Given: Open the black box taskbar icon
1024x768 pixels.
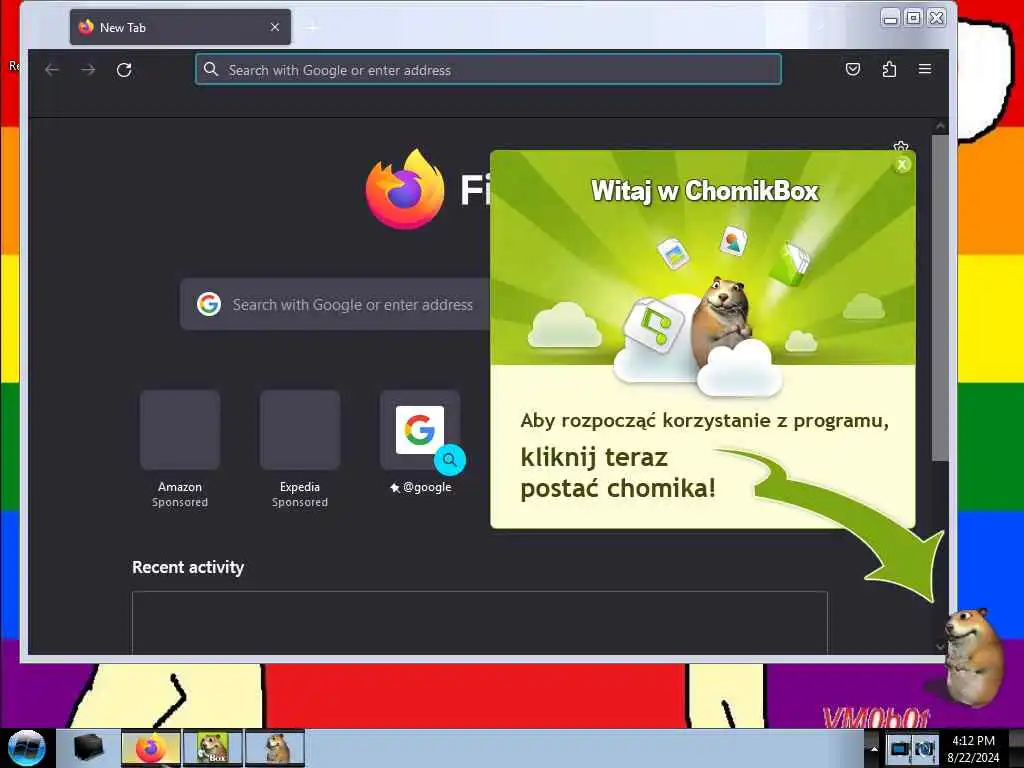Looking at the screenshot, I should [88, 748].
